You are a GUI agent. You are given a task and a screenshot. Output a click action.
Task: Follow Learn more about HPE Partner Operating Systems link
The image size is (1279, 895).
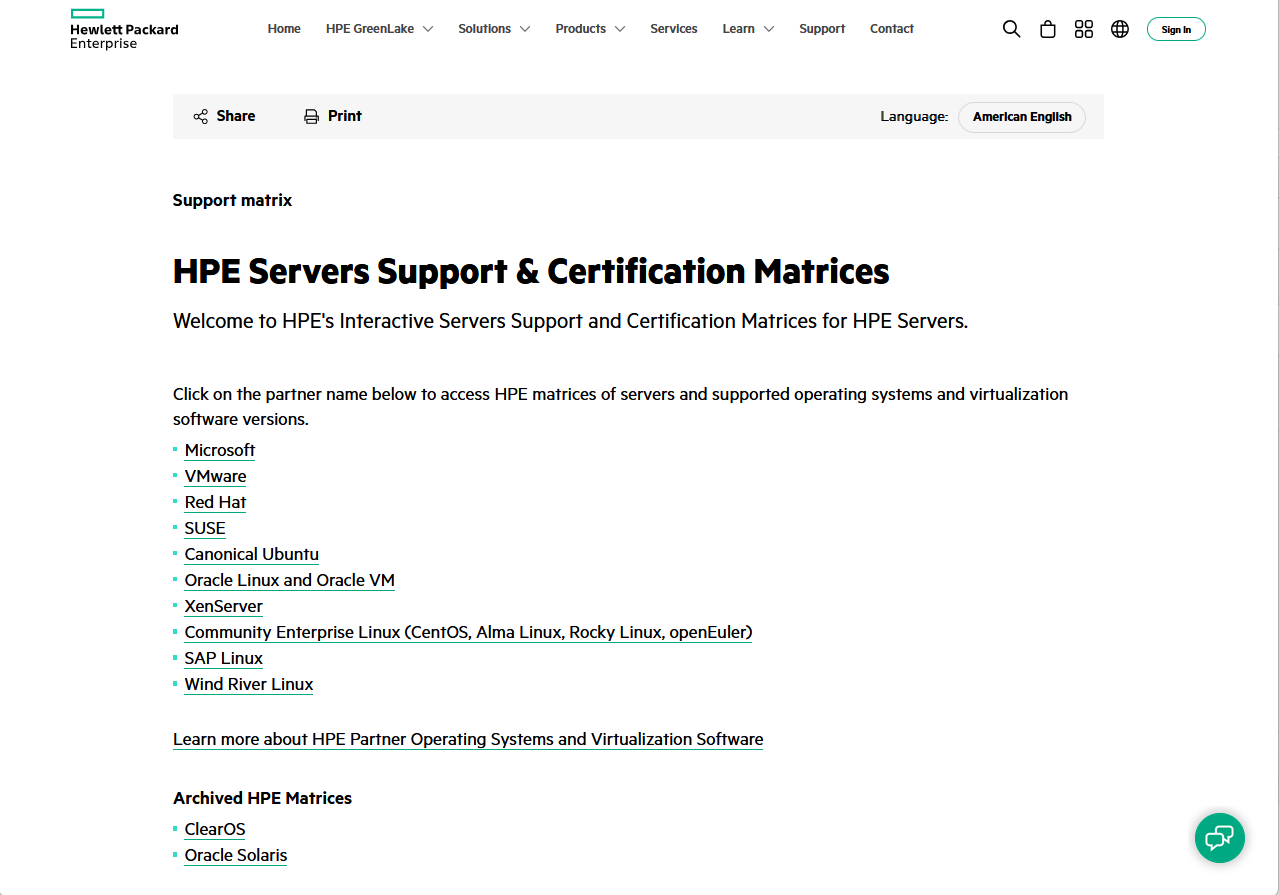coord(468,739)
